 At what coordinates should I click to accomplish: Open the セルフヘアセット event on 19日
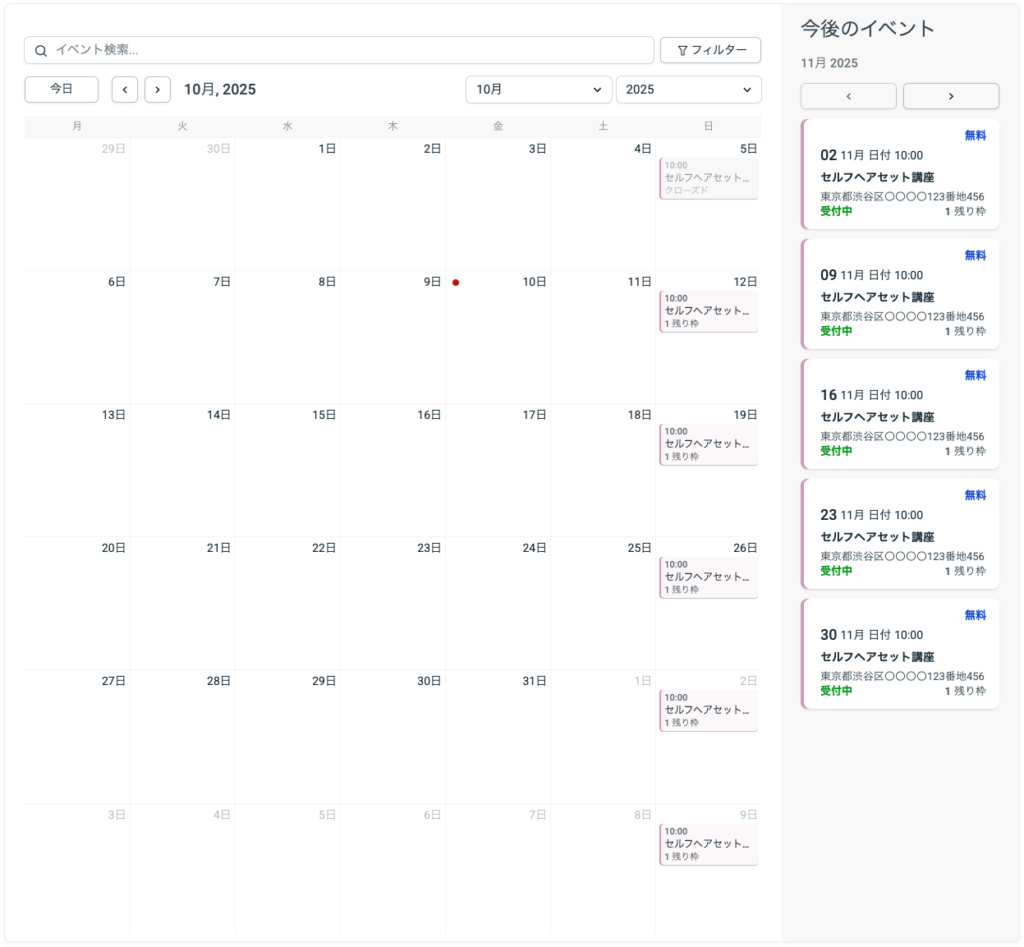(x=708, y=444)
